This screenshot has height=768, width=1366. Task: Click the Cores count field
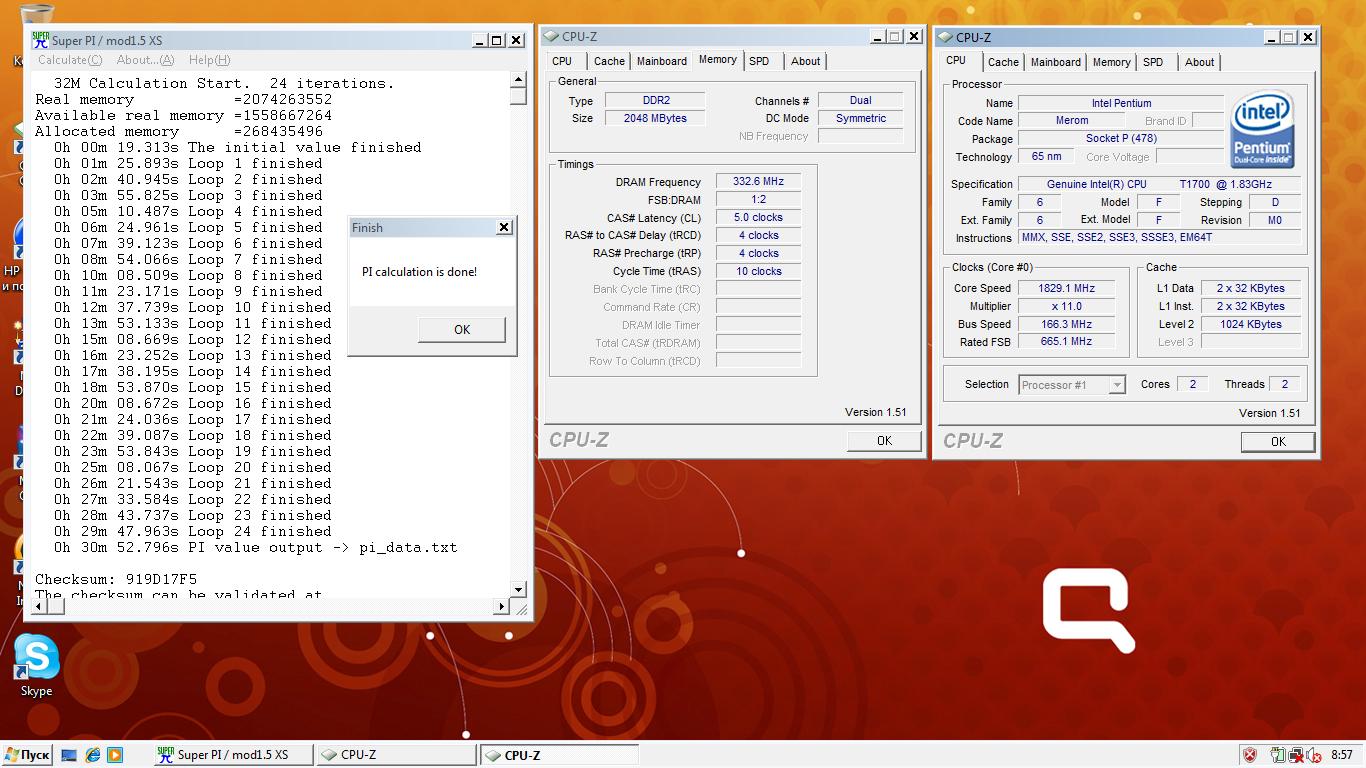point(1192,384)
